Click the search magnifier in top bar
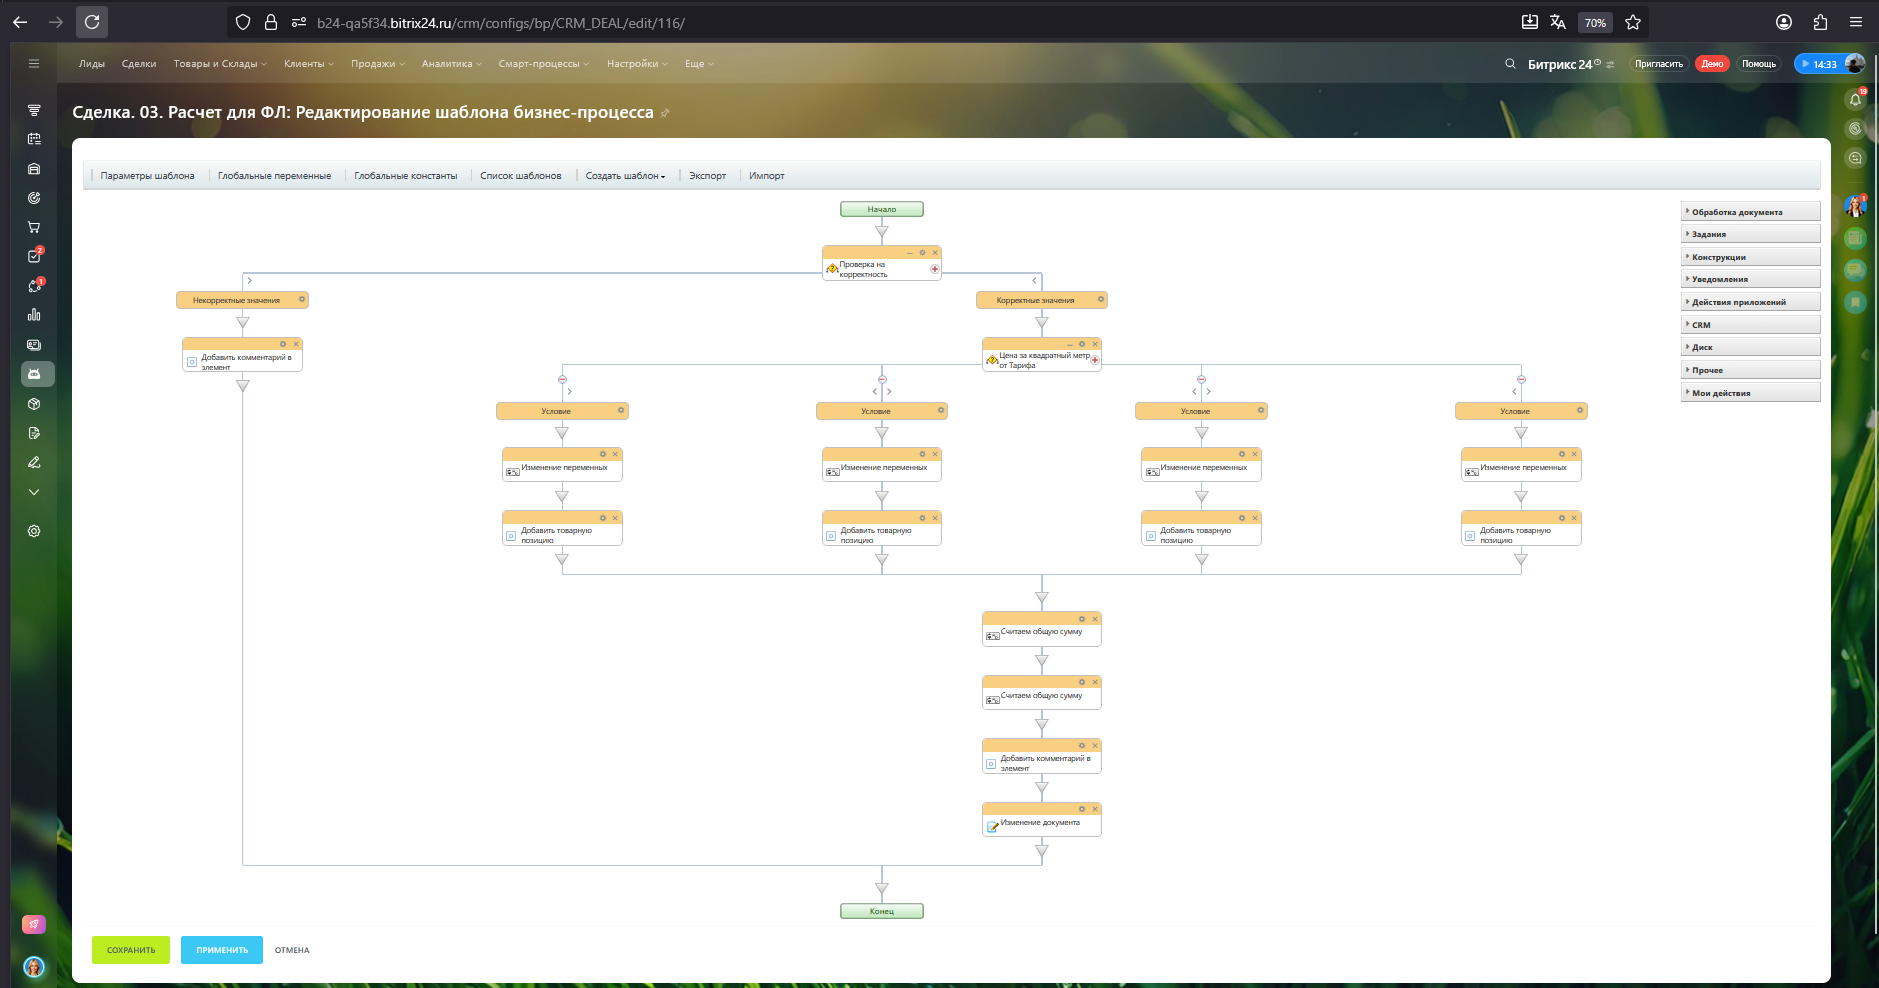1879x988 pixels. (x=1510, y=64)
